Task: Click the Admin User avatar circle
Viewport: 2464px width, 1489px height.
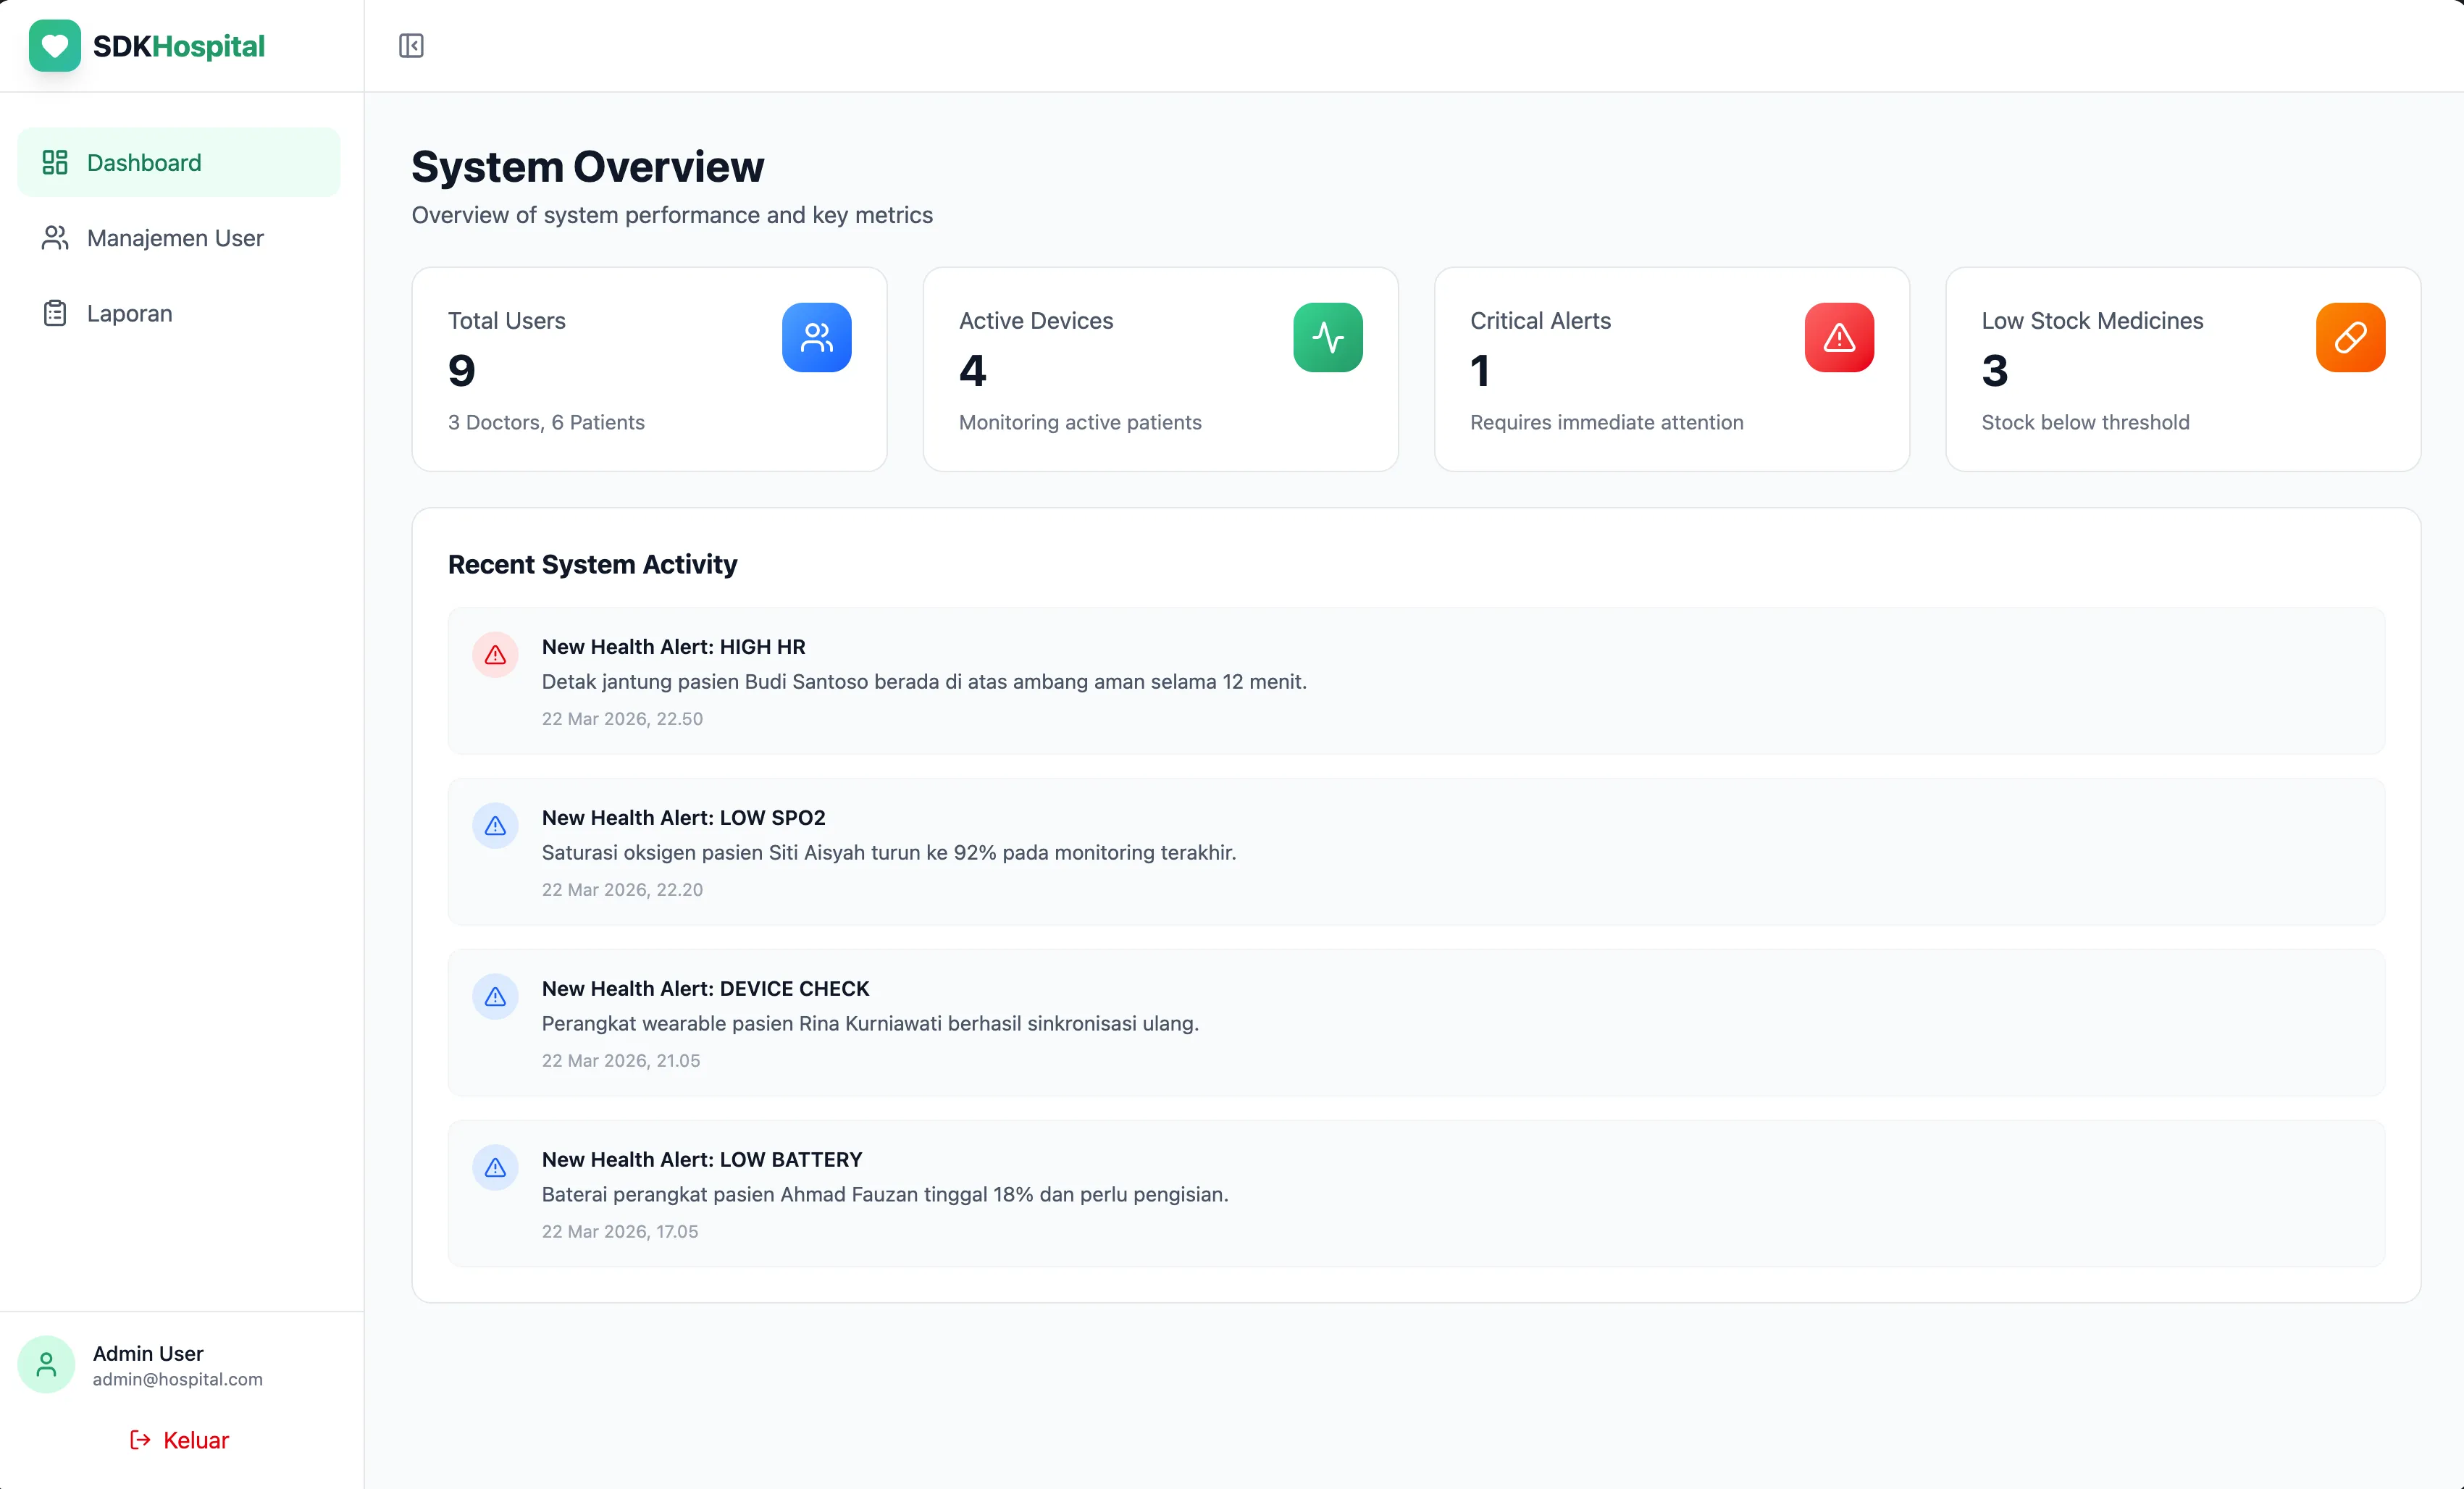Action: tap(45, 1364)
